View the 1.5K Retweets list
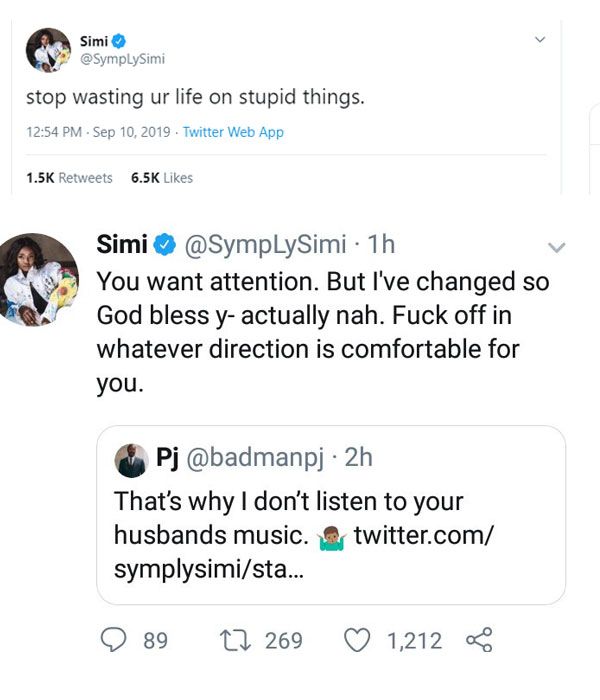Screen dimensions: 600x700 [x=69, y=178]
